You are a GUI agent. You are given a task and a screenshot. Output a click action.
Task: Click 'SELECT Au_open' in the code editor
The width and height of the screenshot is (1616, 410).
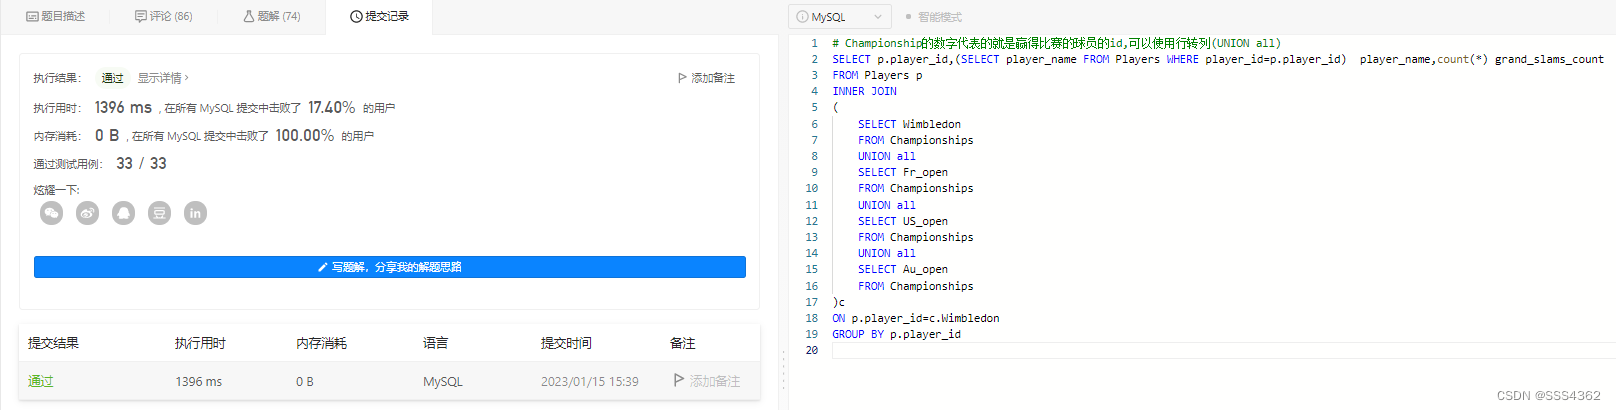point(903,269)
